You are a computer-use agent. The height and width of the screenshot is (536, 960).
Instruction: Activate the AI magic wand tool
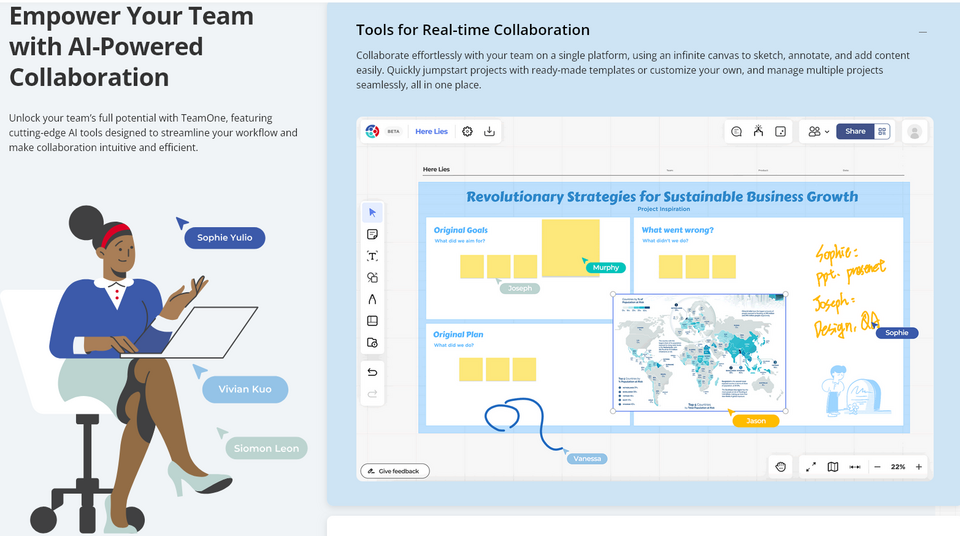(x=759, y=130)
